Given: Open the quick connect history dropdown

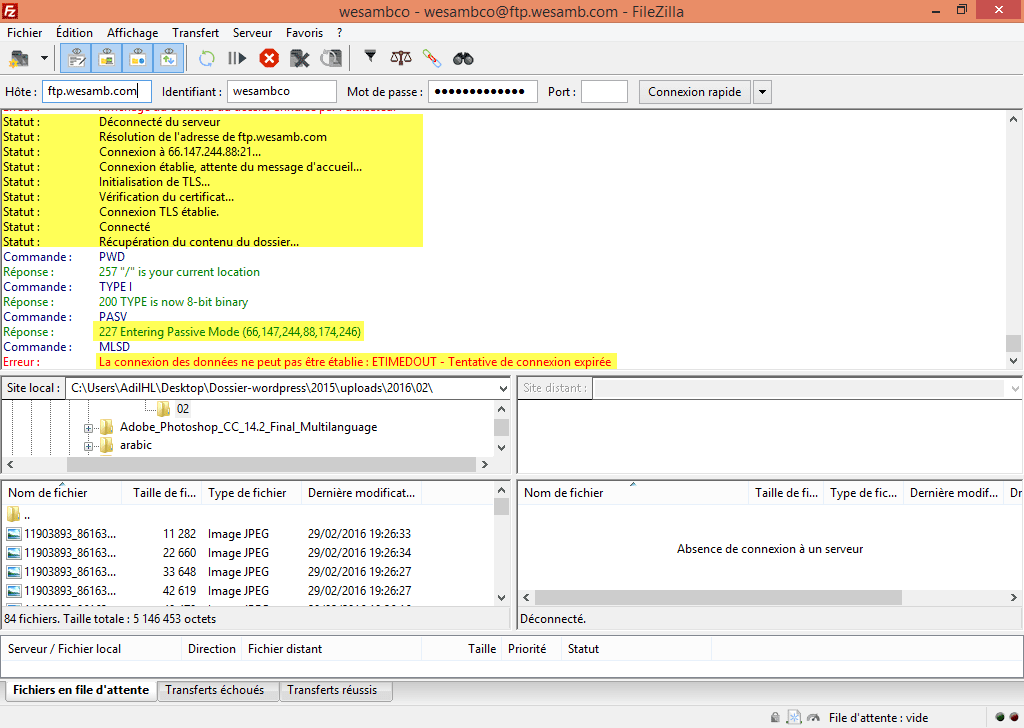Looking at the screenshot, I should click(762, 92).
